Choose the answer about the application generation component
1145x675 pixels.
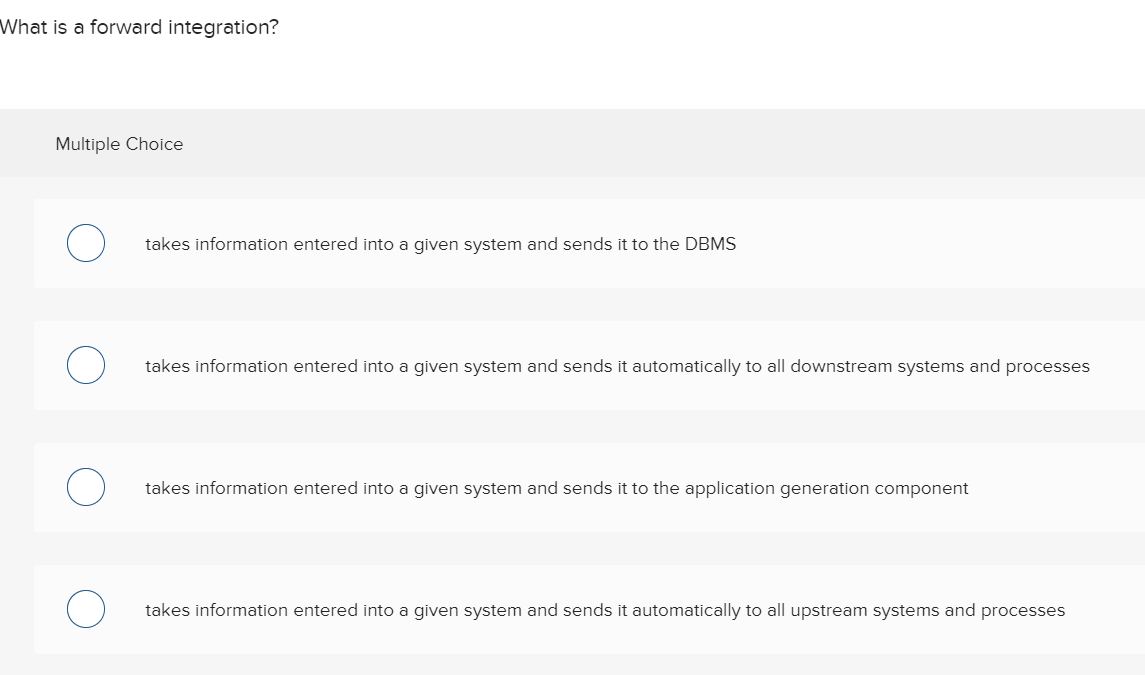[x=557, y=488]
